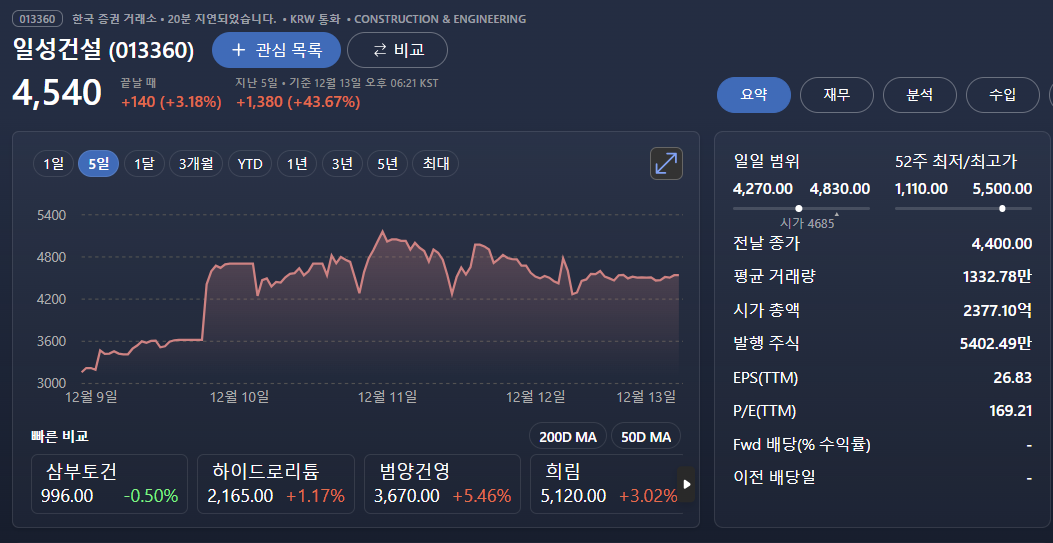Select the 5일 chart range
The height and width of the screenshot is (543, 1053).
point(99,164)
